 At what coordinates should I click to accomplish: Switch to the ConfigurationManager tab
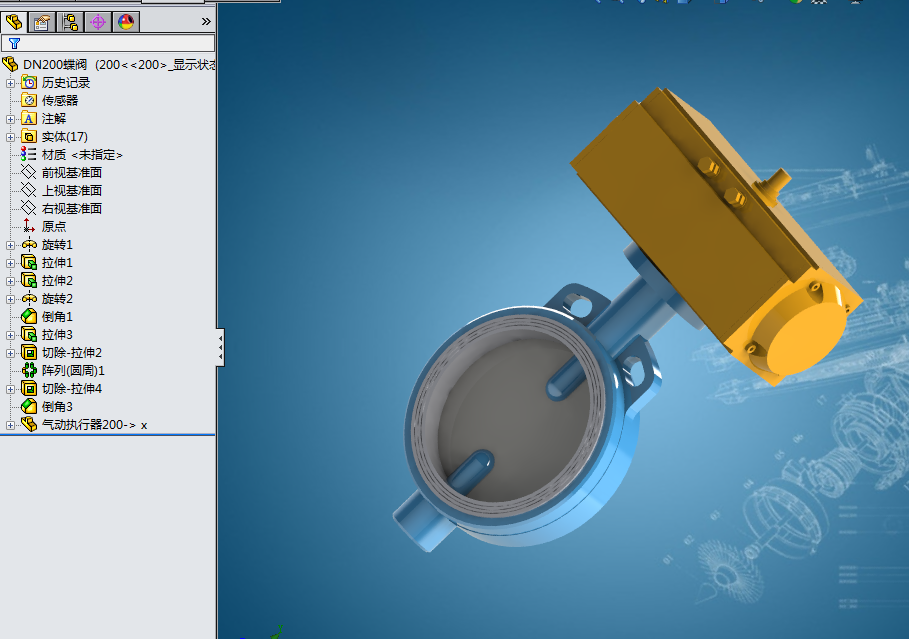click(x=70, y=22)
